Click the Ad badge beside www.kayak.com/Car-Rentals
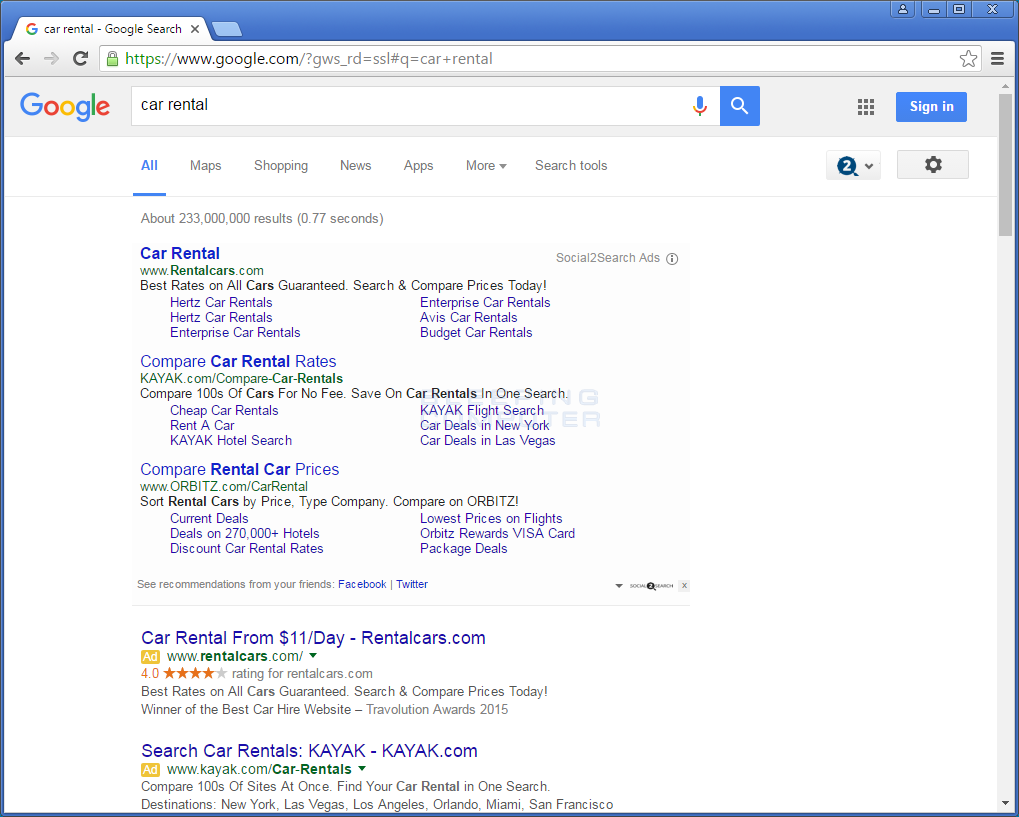 [150, 770]
